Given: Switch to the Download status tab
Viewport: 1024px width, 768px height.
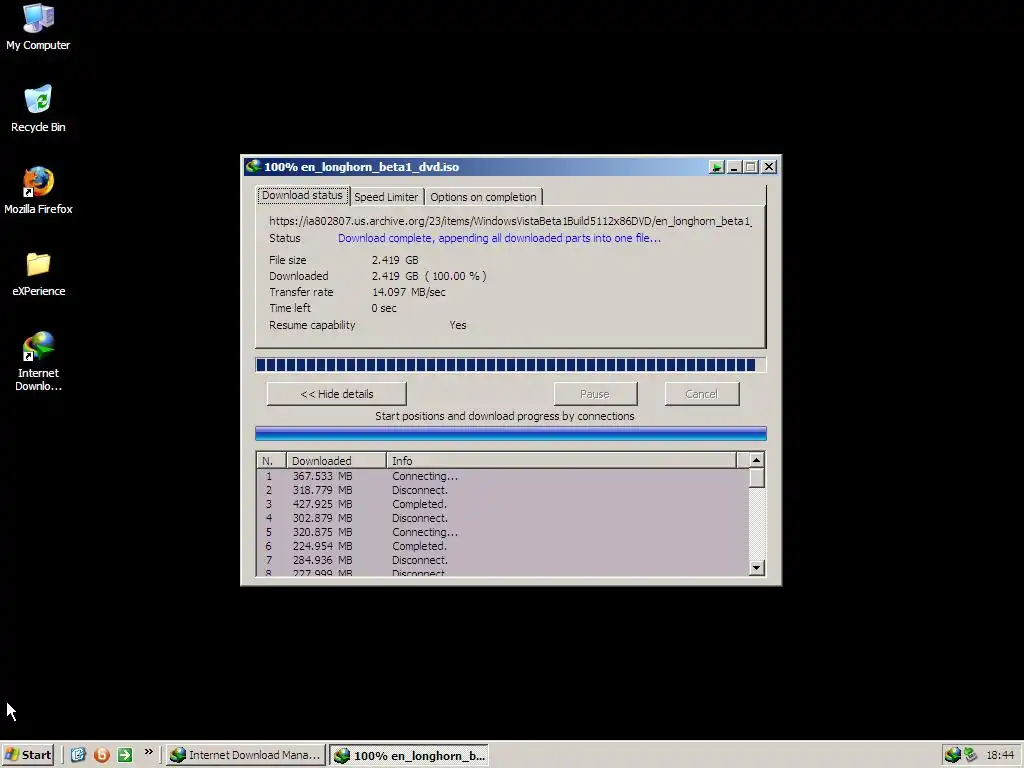Looking at the screenshot, I should coord(302,195).
